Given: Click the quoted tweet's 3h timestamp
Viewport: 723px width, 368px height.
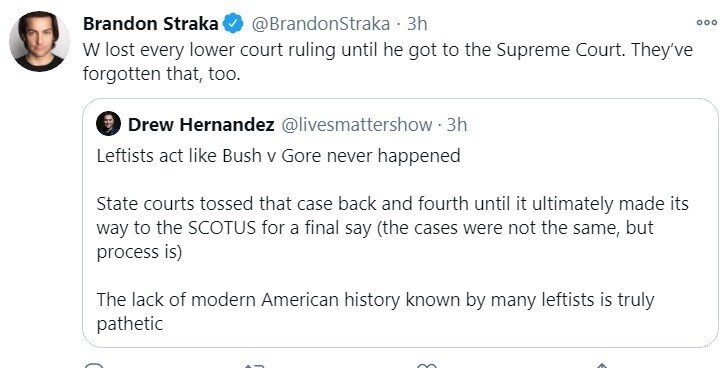Looking at the screenshot, I should point(457,125).
